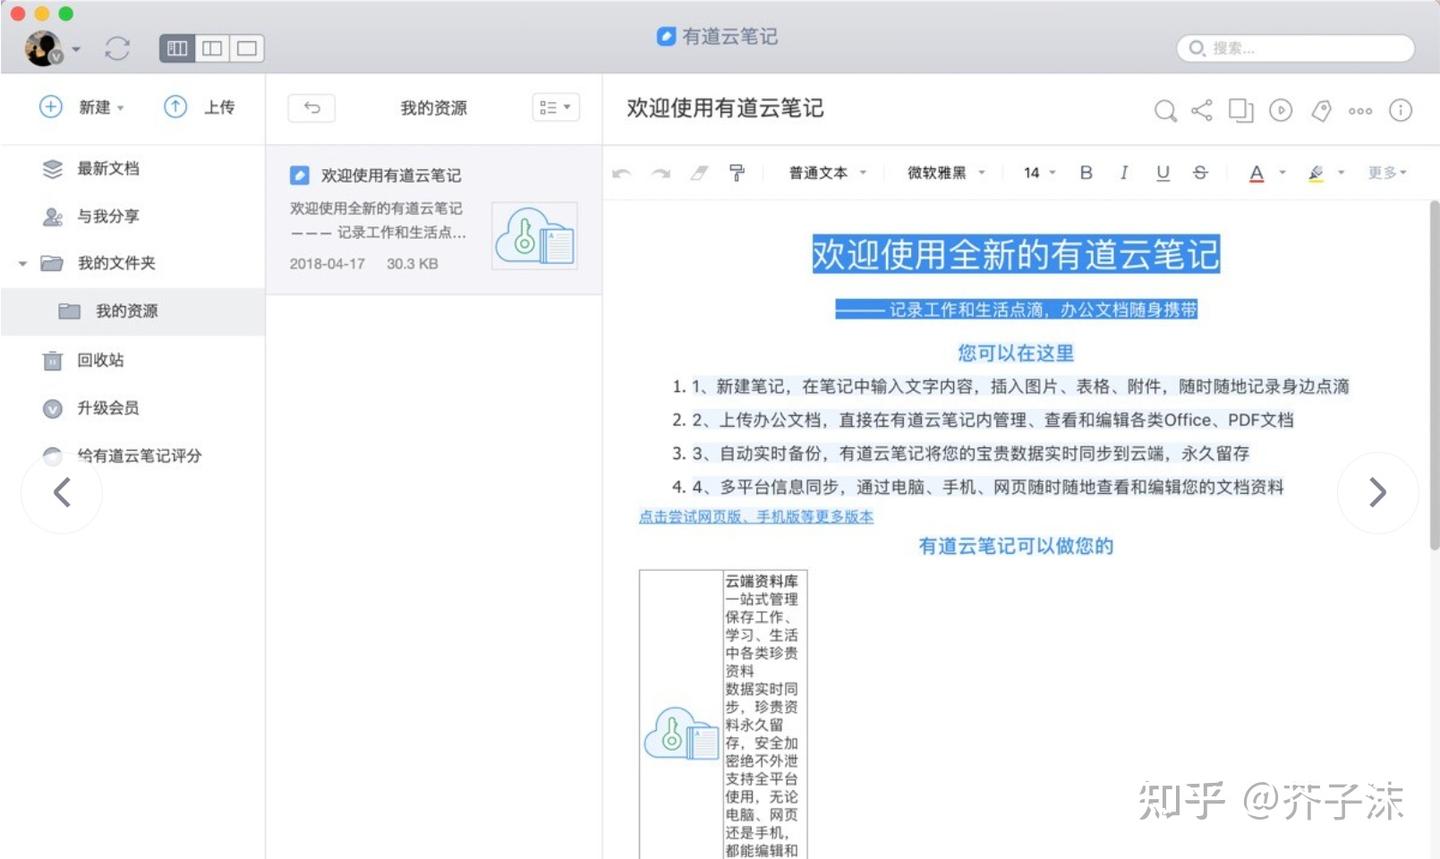Click the note title 欢迎使用有道云笔记 field
Viewport: 1440px width, 859px height.
click(725, 108)
